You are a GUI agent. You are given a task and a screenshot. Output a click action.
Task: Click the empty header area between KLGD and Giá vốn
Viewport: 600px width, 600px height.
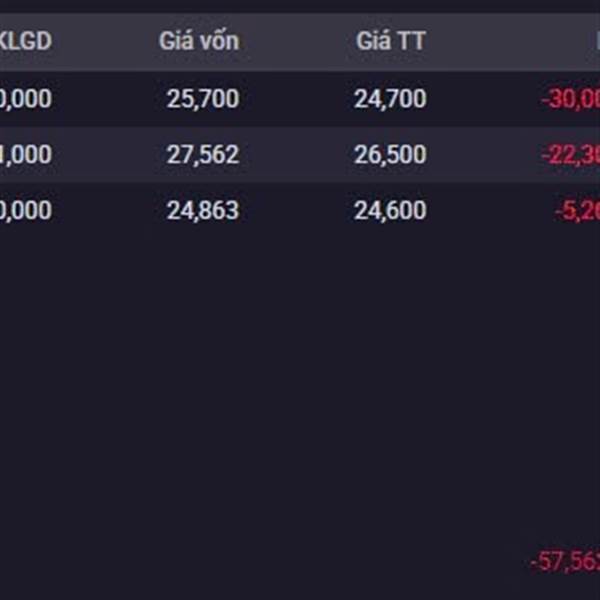pos(106,41)
